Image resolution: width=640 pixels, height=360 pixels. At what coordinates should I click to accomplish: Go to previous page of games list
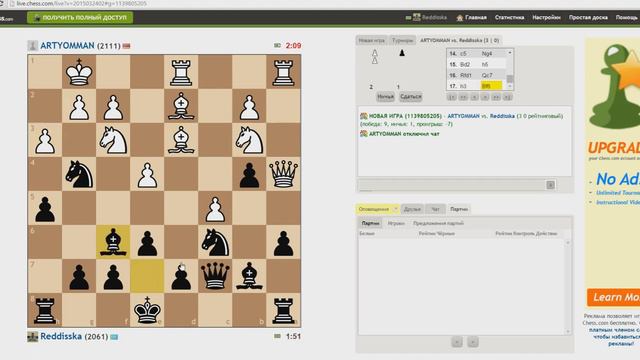coord(457,342)
